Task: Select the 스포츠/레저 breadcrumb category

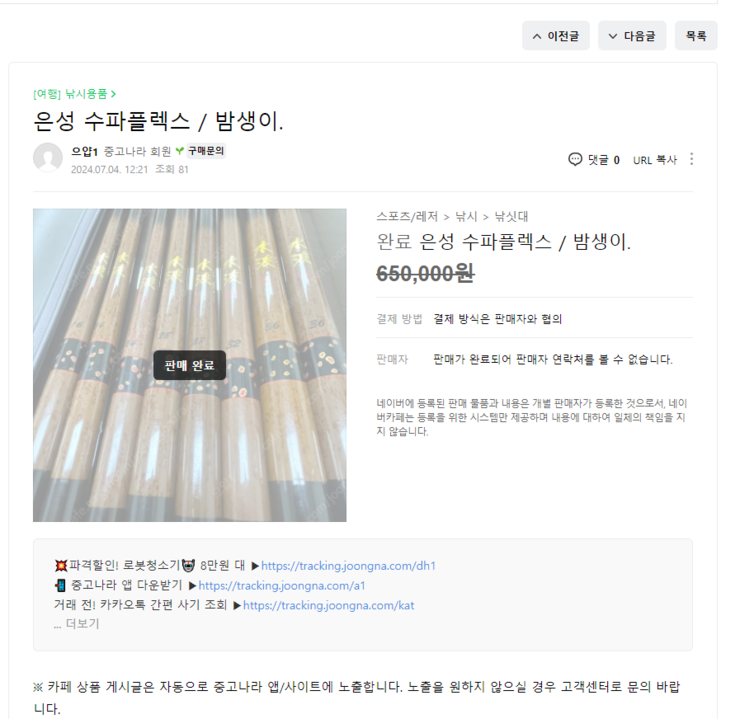Action: pos(407,217)
